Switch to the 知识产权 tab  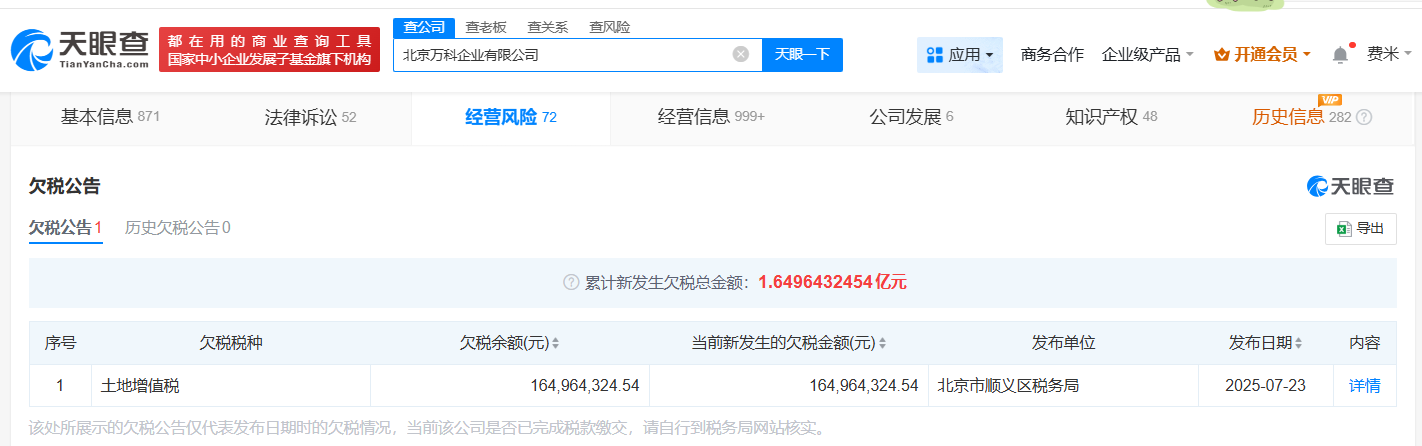point(1111,118)
